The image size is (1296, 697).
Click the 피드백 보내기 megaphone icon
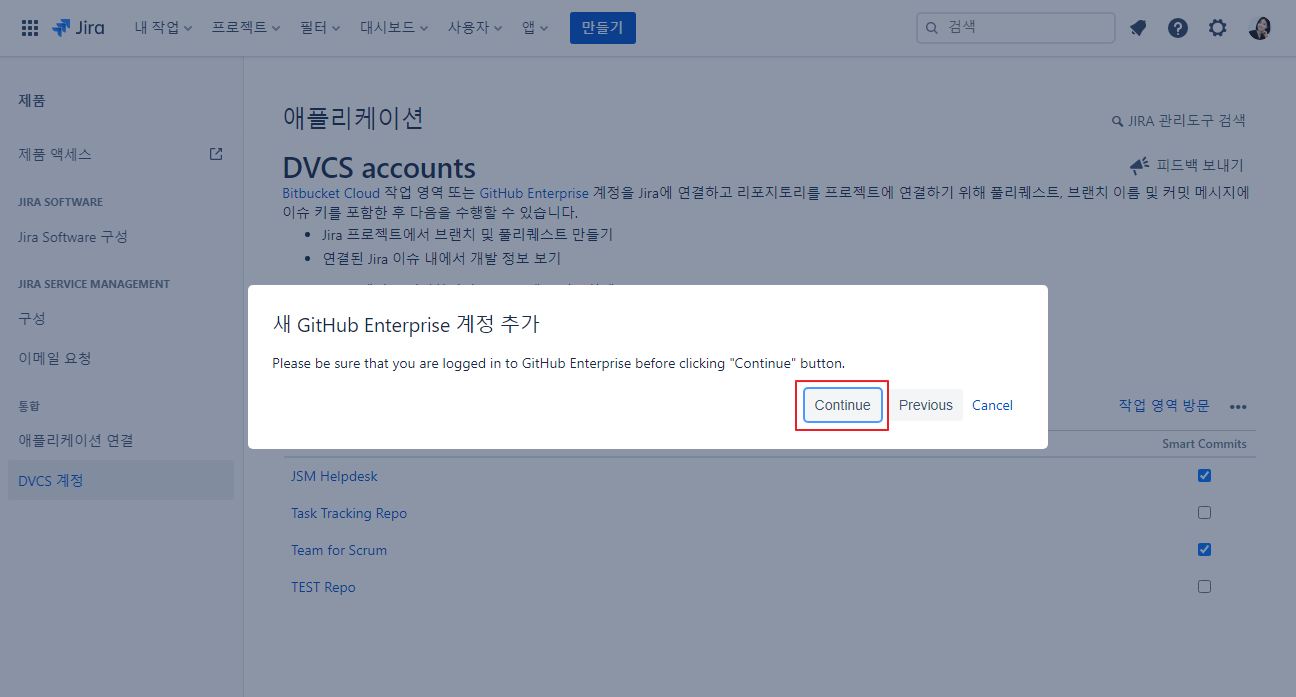[1139, 166]
